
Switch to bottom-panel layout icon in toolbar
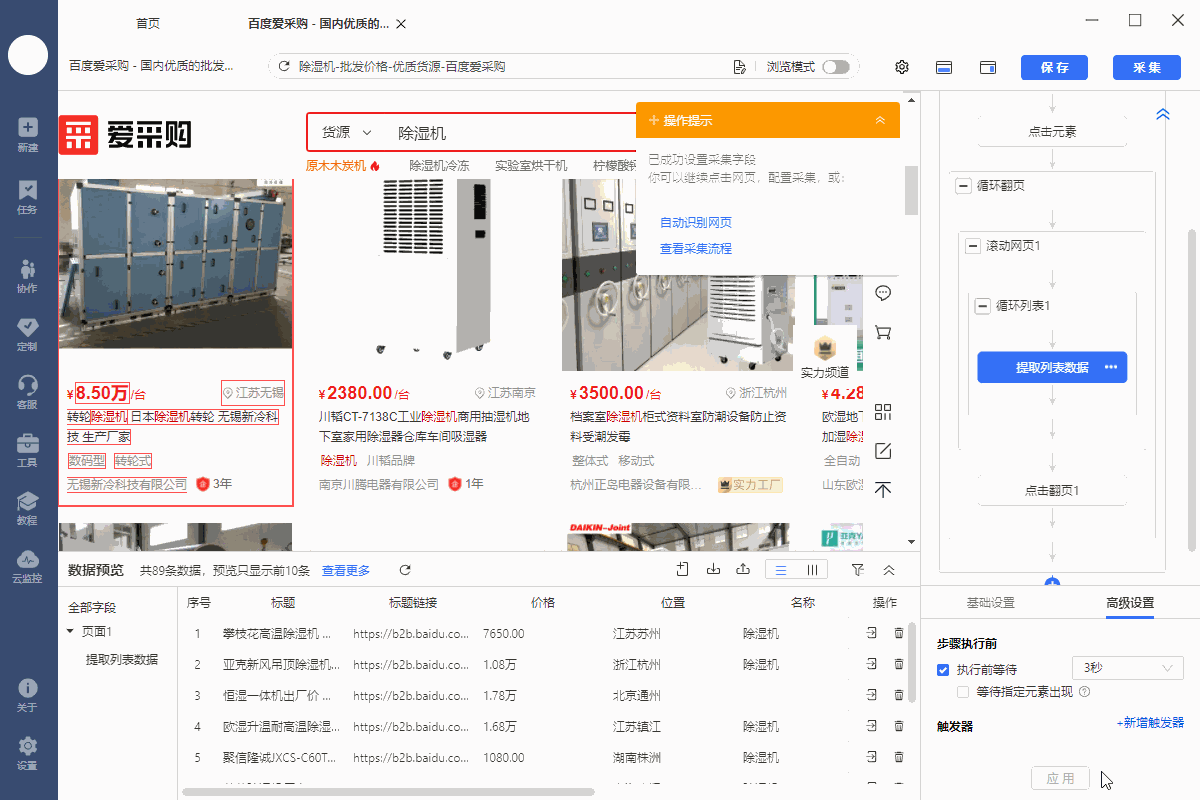pyautogui.click(x=943, y=67)
